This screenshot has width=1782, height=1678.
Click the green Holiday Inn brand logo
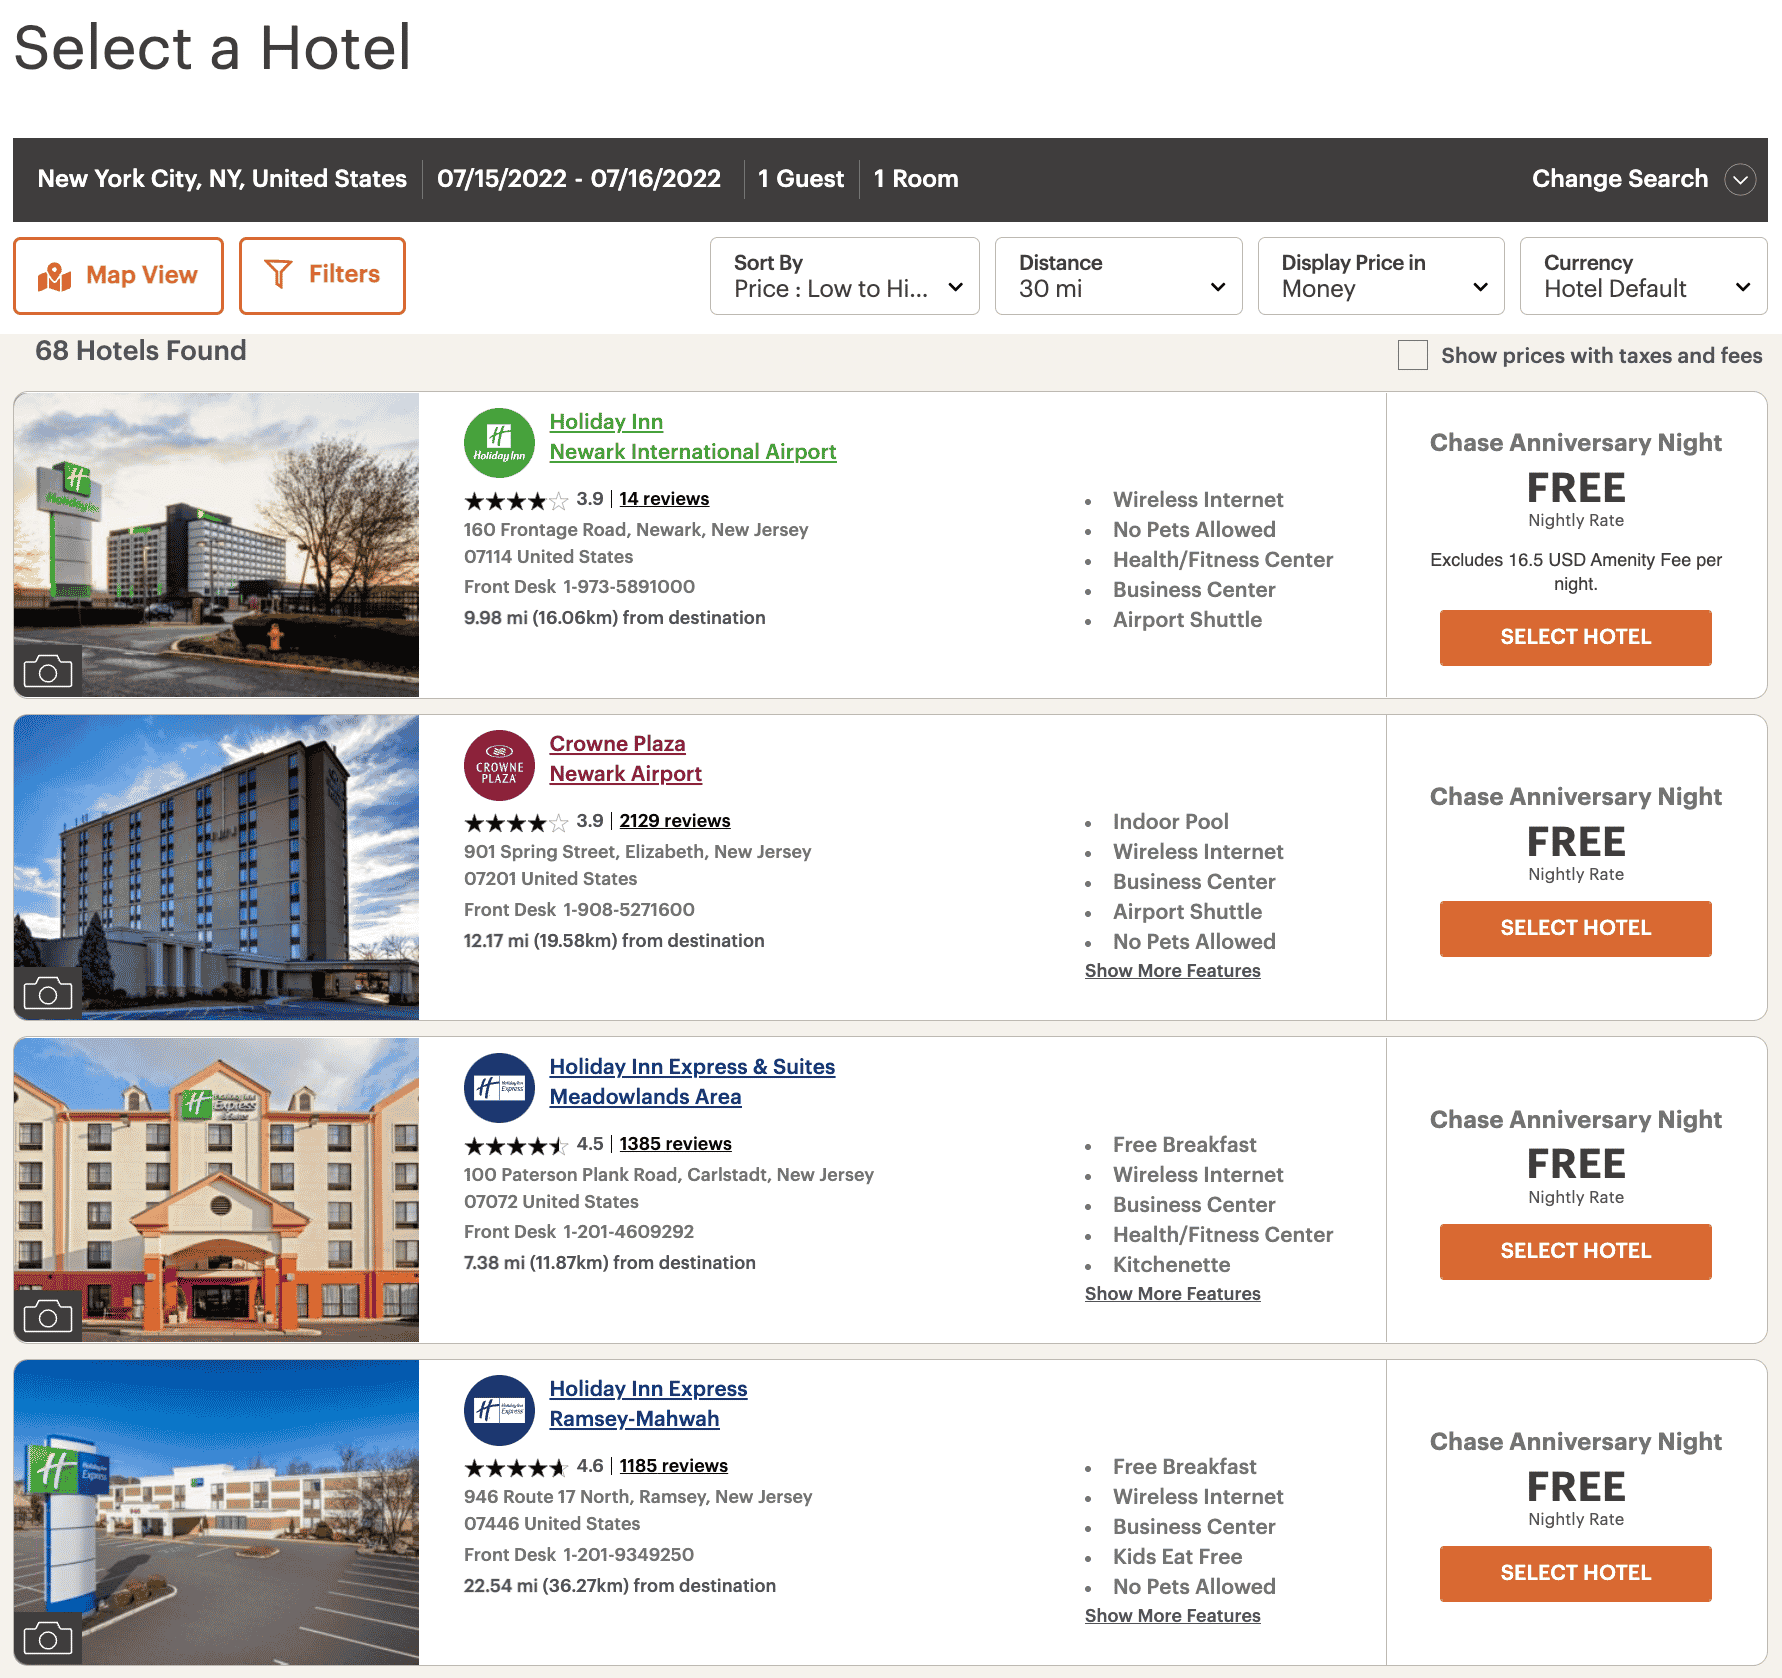click(x=499, y=443)
